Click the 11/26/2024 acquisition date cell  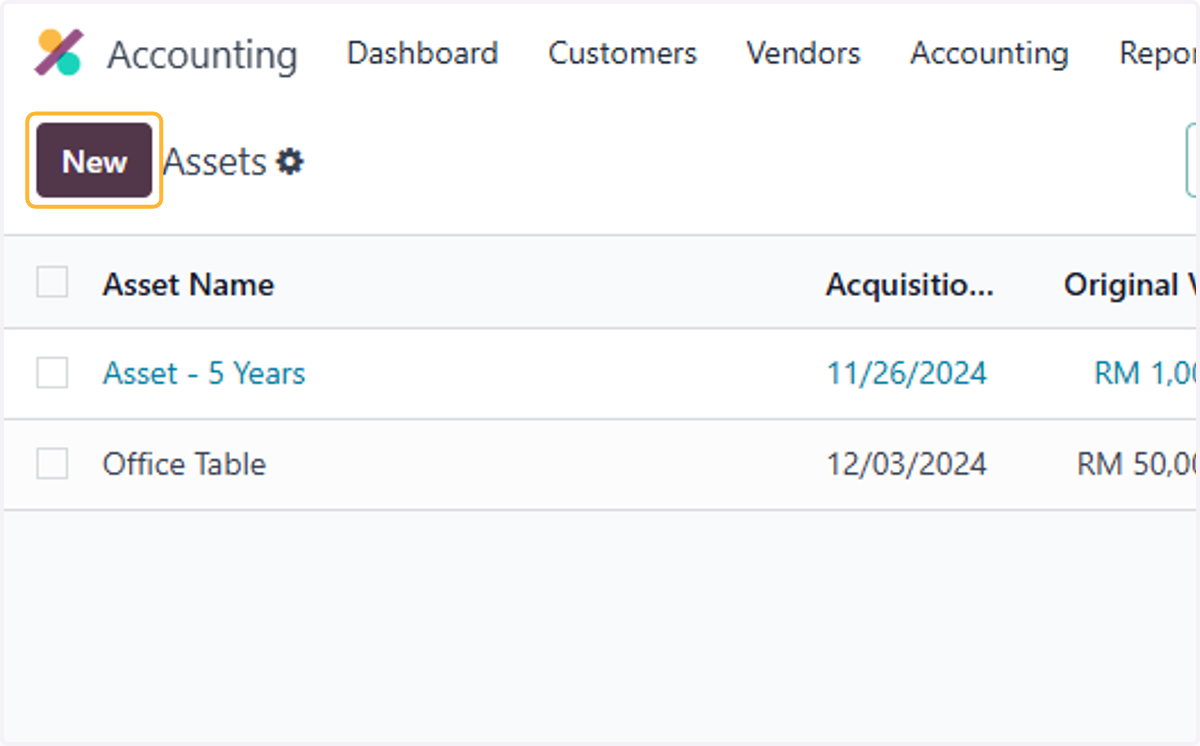[906, 373]
